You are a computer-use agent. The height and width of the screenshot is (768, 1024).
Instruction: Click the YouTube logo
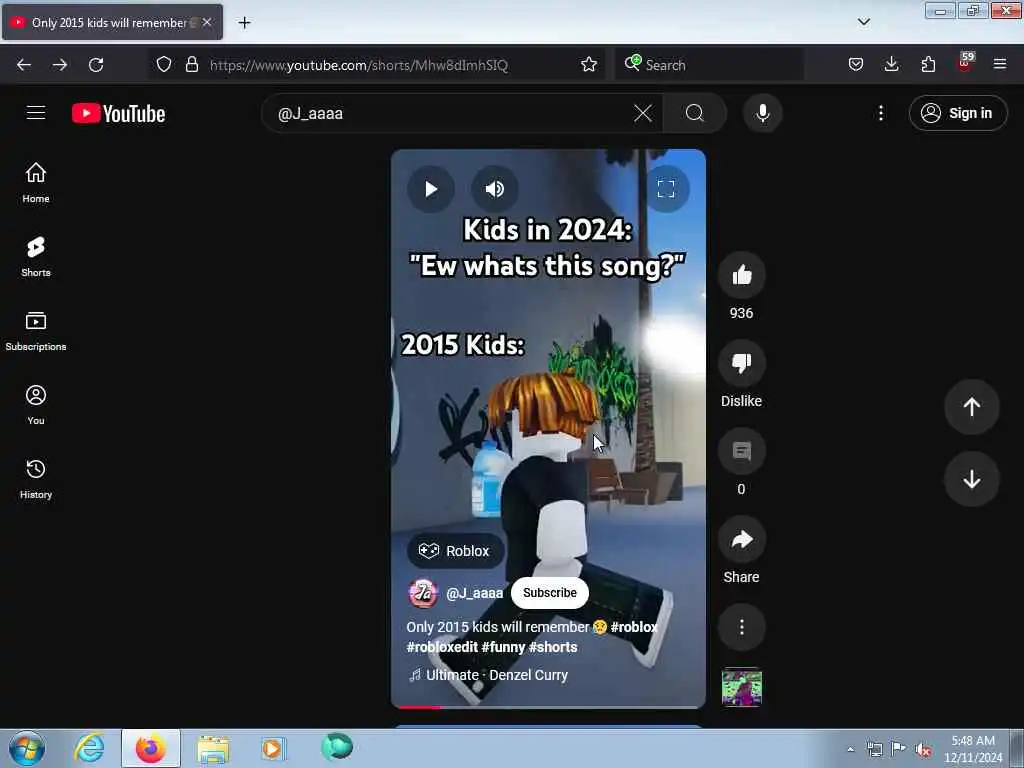[119, 114]
